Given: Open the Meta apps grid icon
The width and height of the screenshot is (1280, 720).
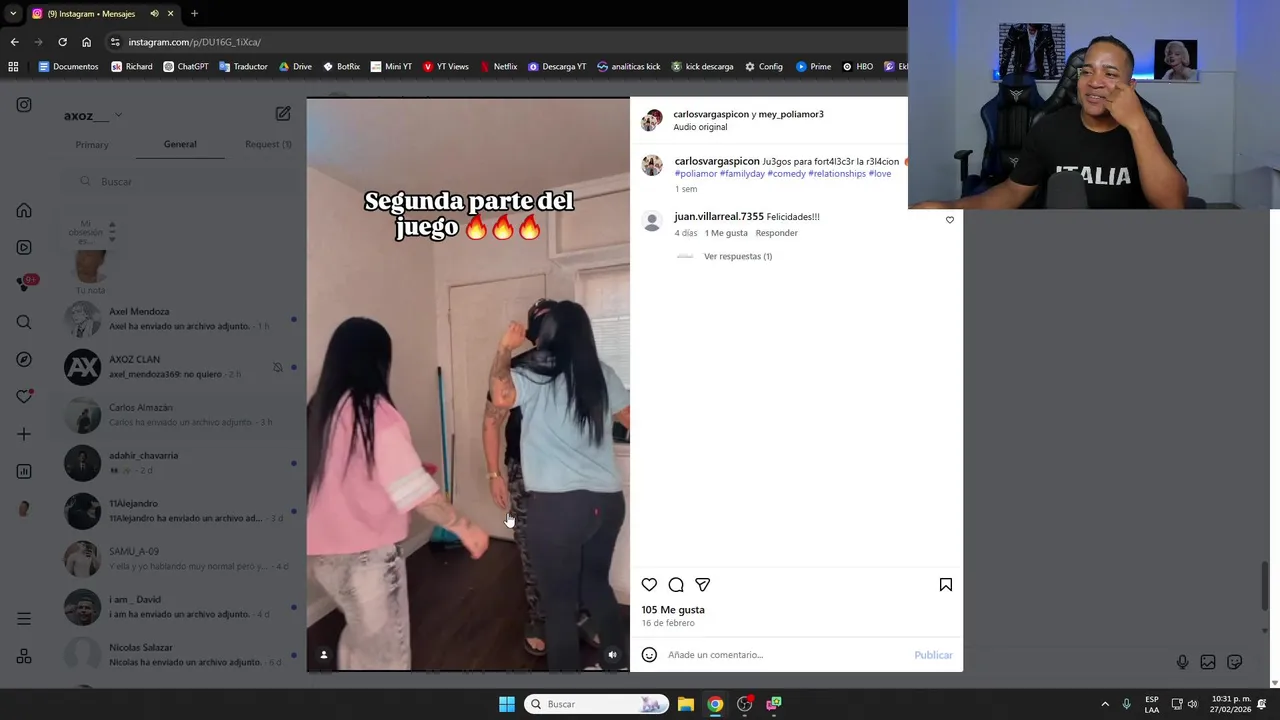Looking at the screenshot, I should [24, 657].
